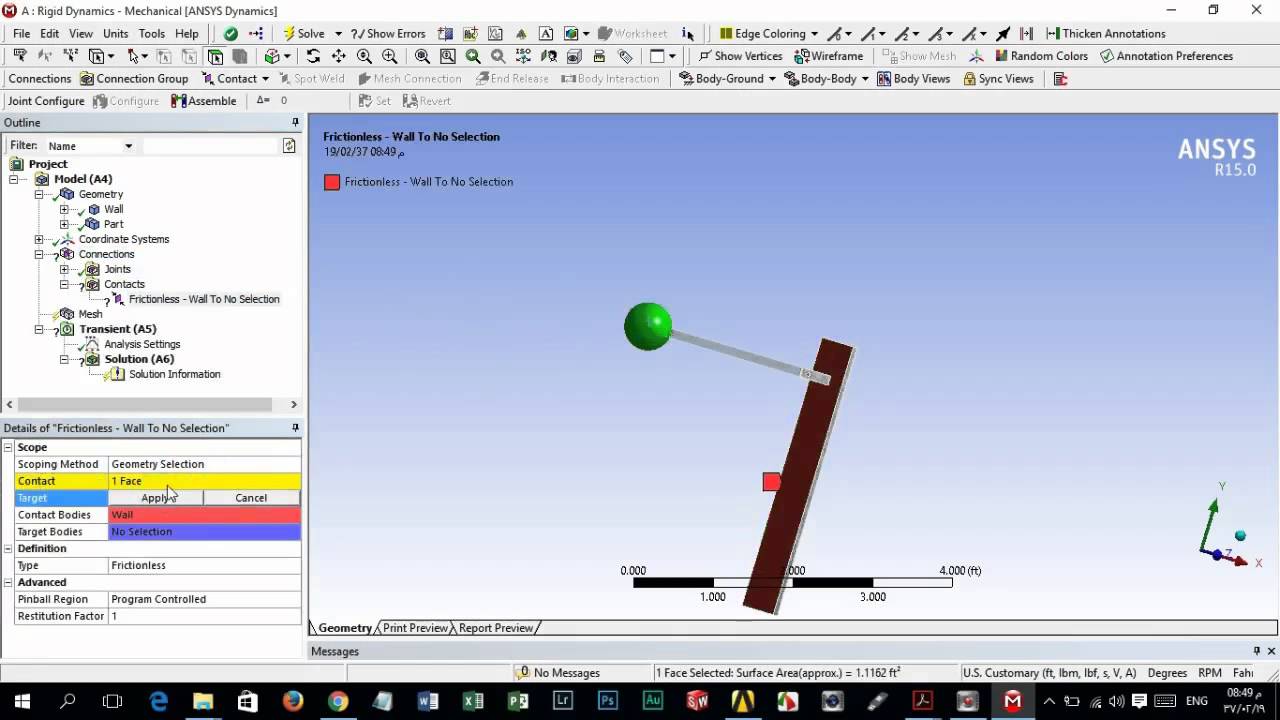Open Word from the Windows taskbar
The width and height of the screenshot is (1280, 720).
tap(428, 701)
